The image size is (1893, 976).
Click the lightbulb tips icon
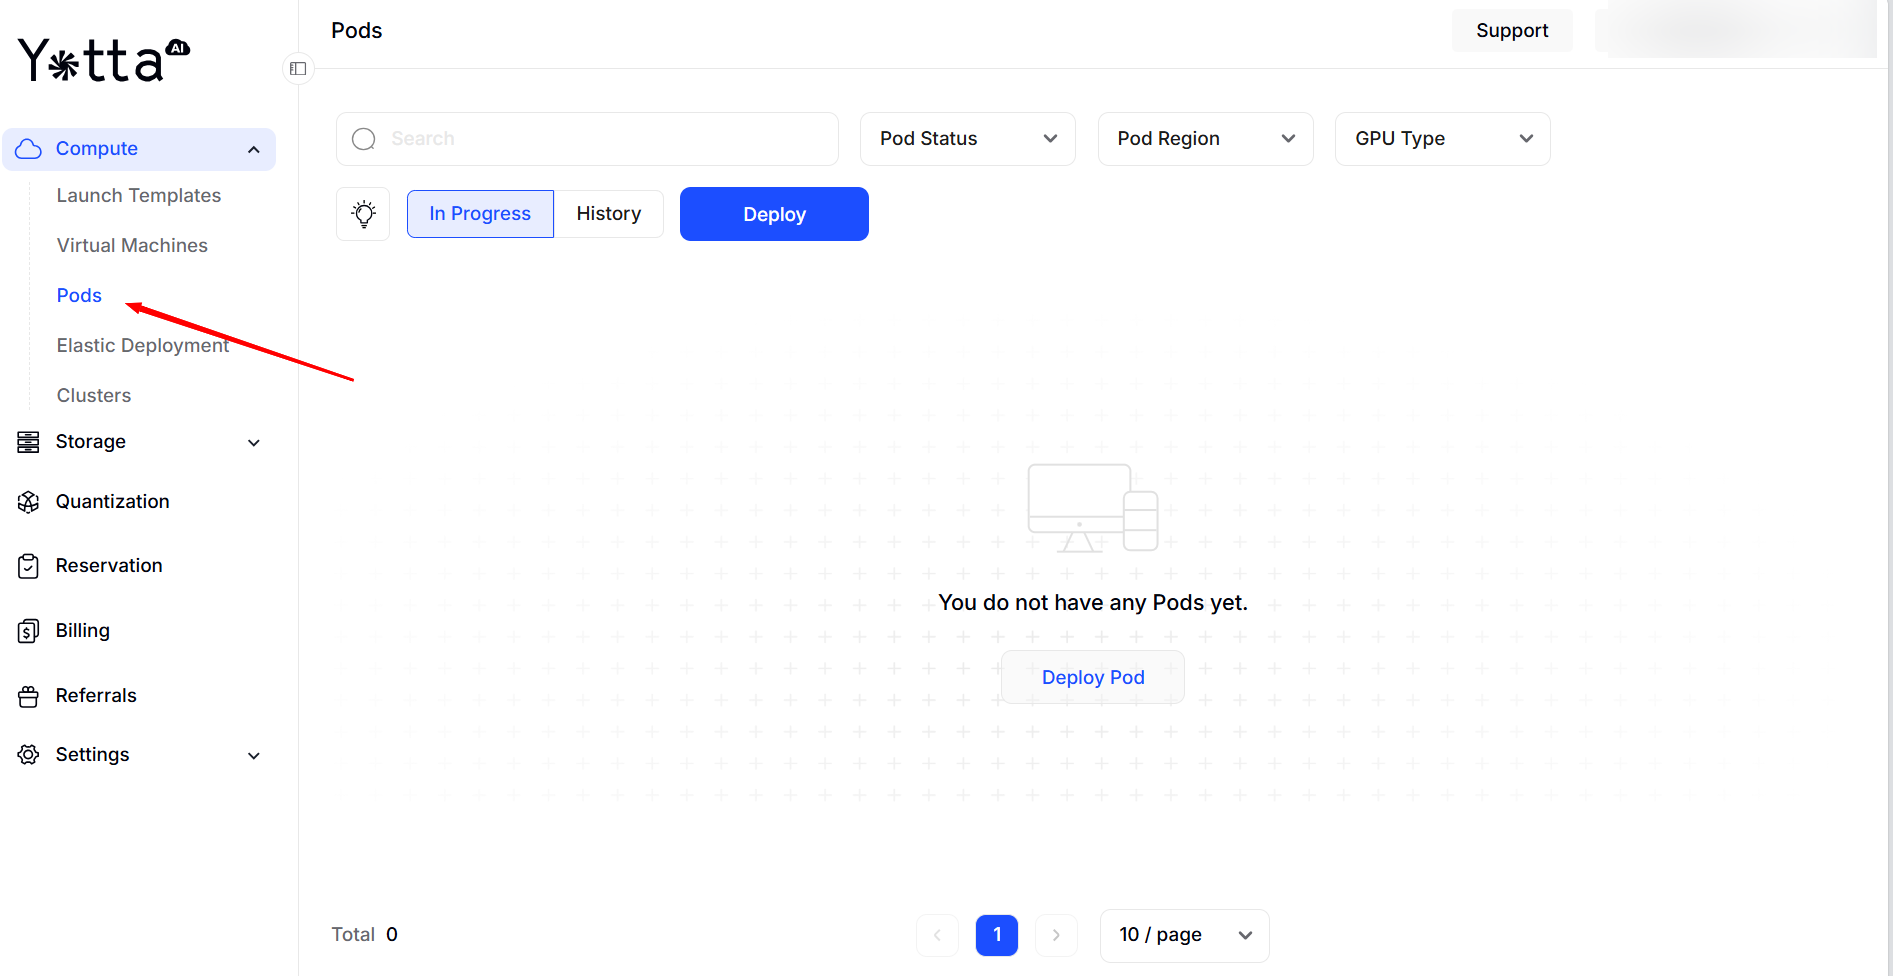(363, 214)
